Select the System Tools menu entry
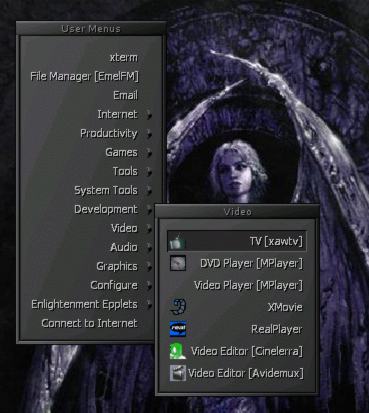 (106, 190)
